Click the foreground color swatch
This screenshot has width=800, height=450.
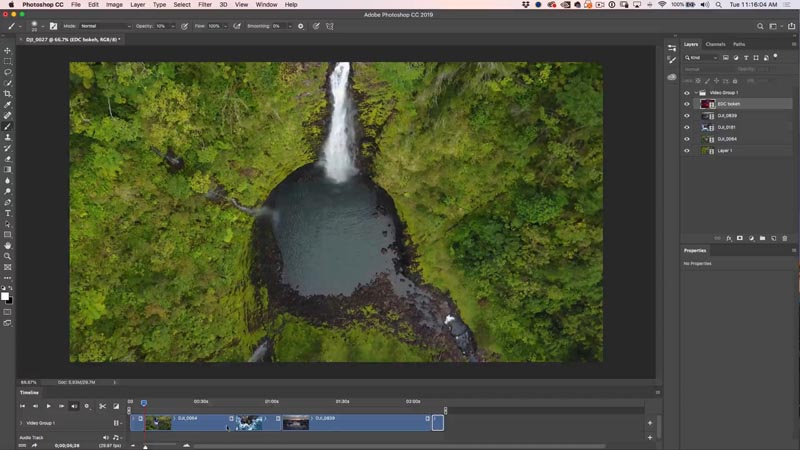click(5, 296)
